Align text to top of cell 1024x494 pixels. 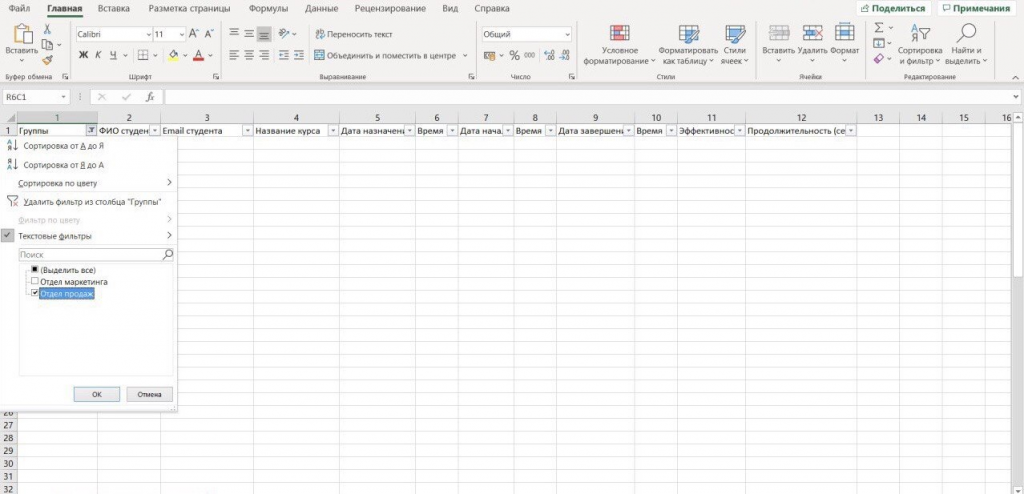point(234,33)
